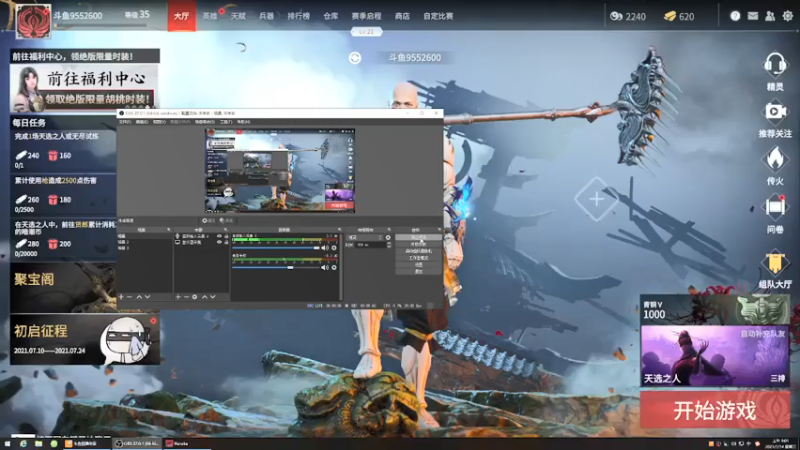Open the 精灵 headset assistant icon
The width and height of the screenshot is (800, 450).
[775, 65]
